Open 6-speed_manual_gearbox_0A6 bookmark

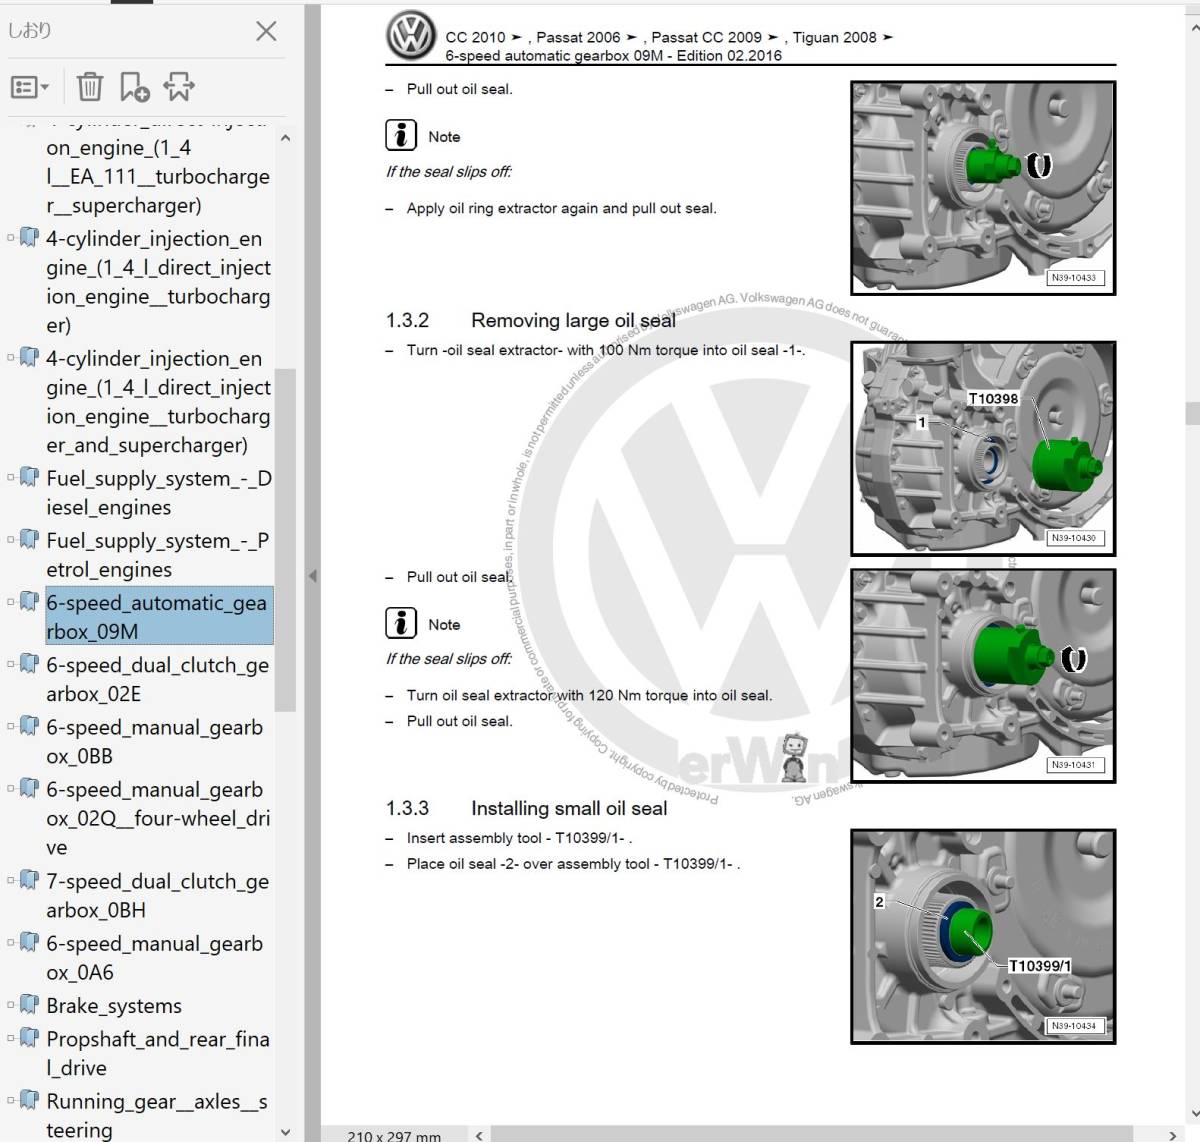154,957
